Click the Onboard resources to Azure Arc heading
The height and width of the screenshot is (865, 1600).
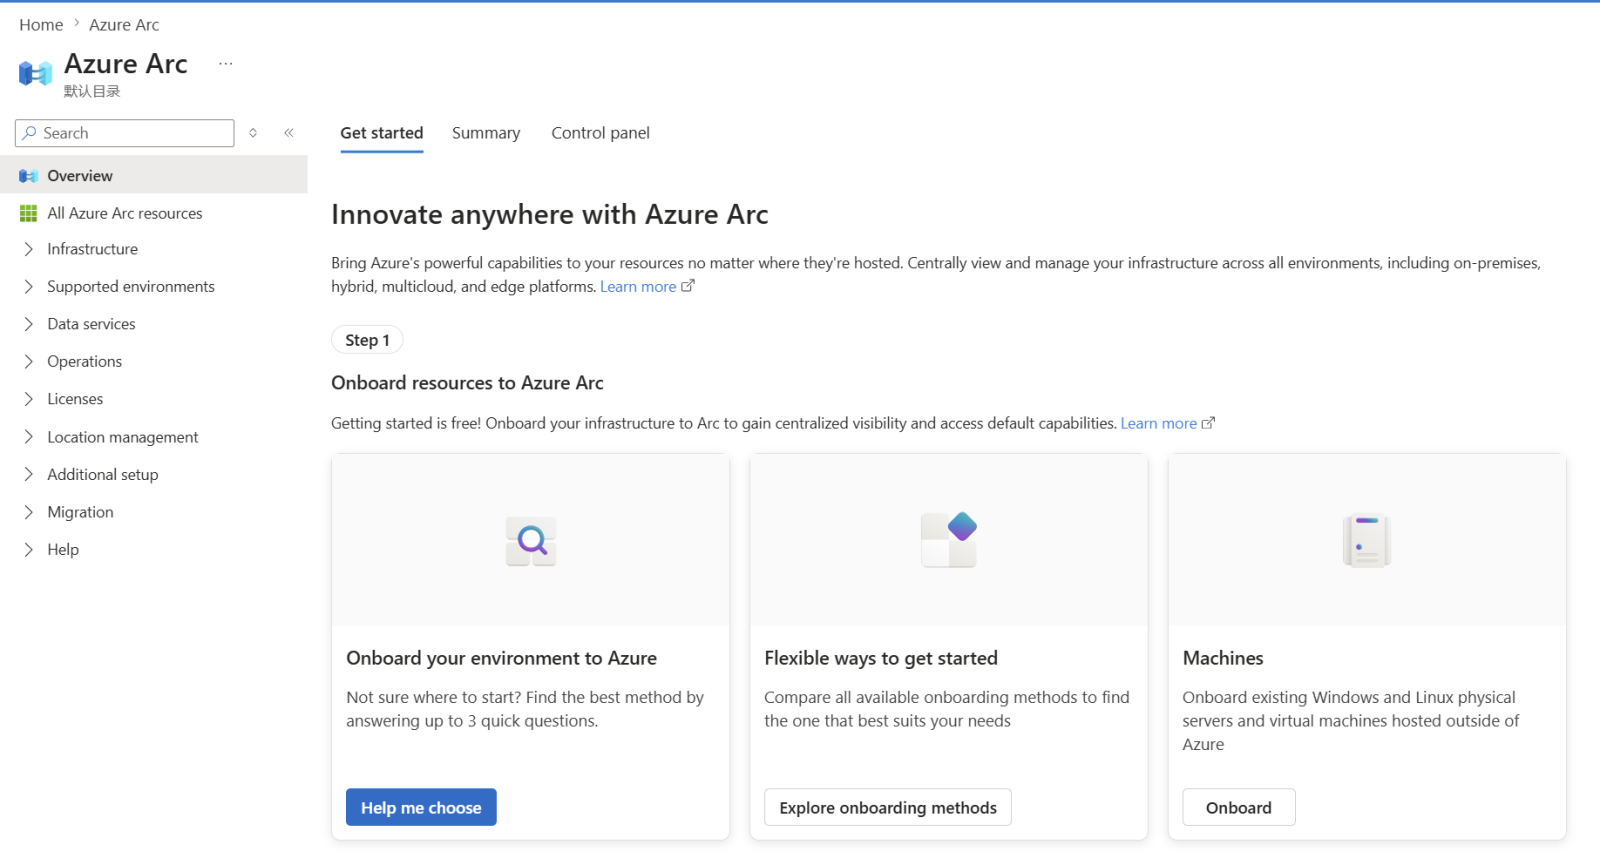coord(468,383)
